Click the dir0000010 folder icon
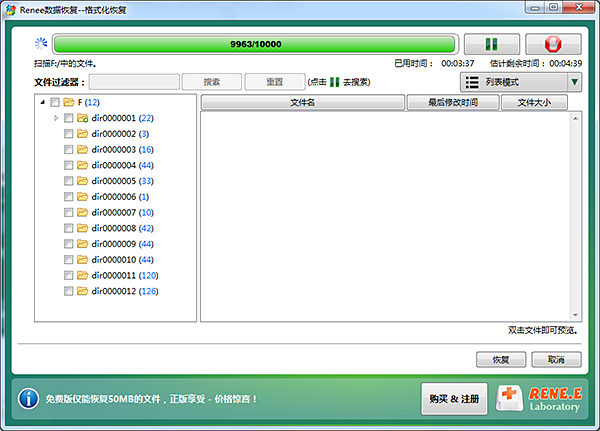Viewport: 600px width, 431px height. 82,260
